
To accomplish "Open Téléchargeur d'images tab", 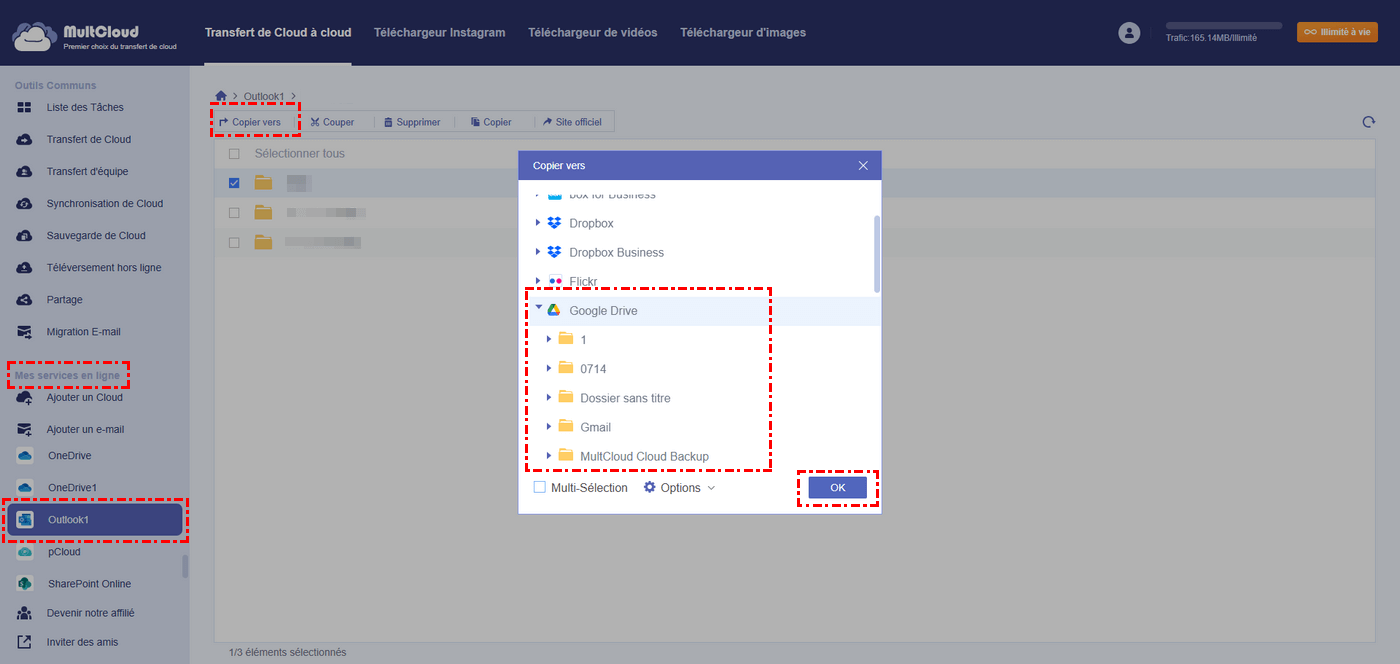I will 743,32.
